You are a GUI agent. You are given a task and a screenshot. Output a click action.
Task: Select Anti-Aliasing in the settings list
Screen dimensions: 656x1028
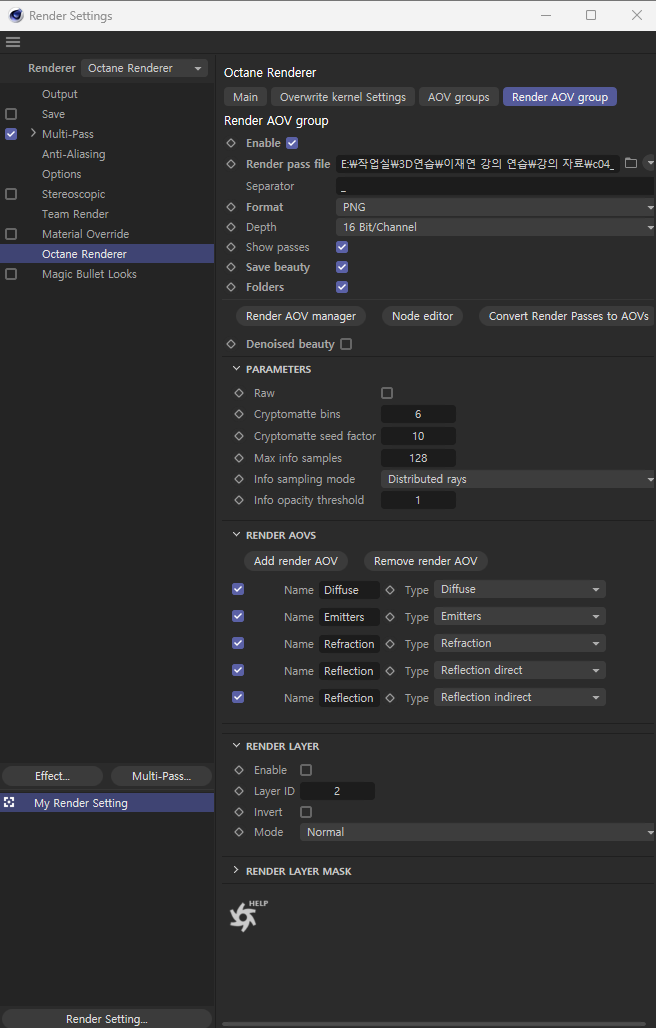tap(73, 154)
